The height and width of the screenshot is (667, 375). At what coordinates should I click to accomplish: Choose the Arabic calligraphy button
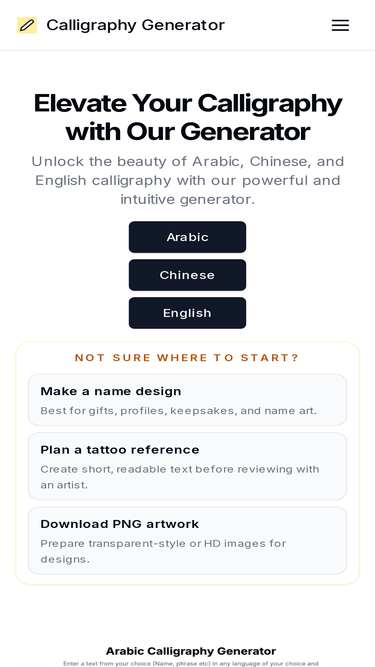(x=188, y=237)
